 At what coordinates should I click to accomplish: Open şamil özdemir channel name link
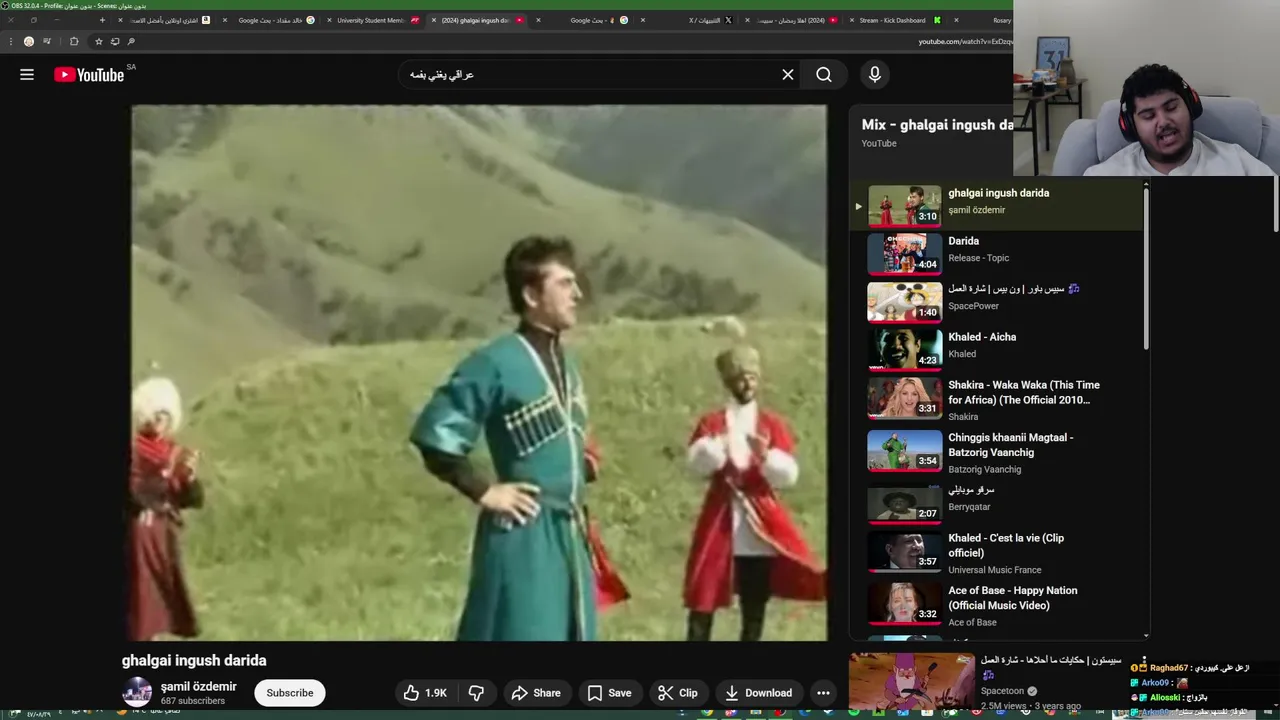point(199,686)
